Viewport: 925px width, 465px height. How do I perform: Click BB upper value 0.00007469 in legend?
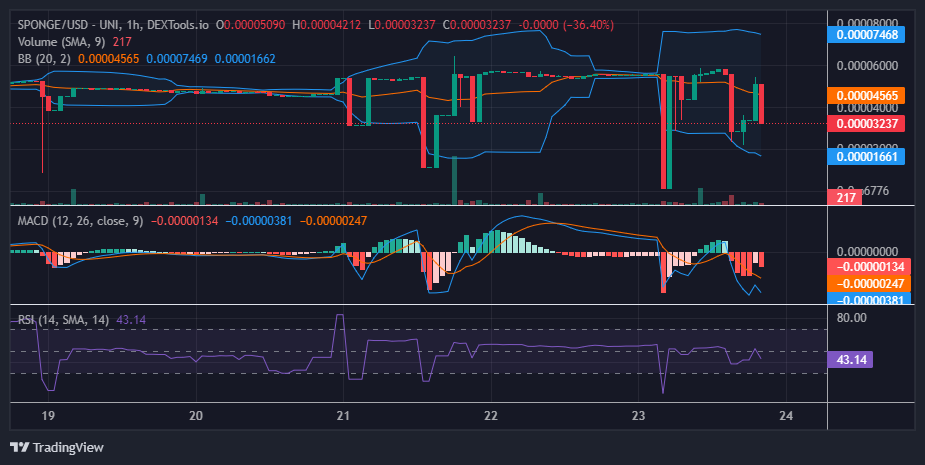coord(177,58)
